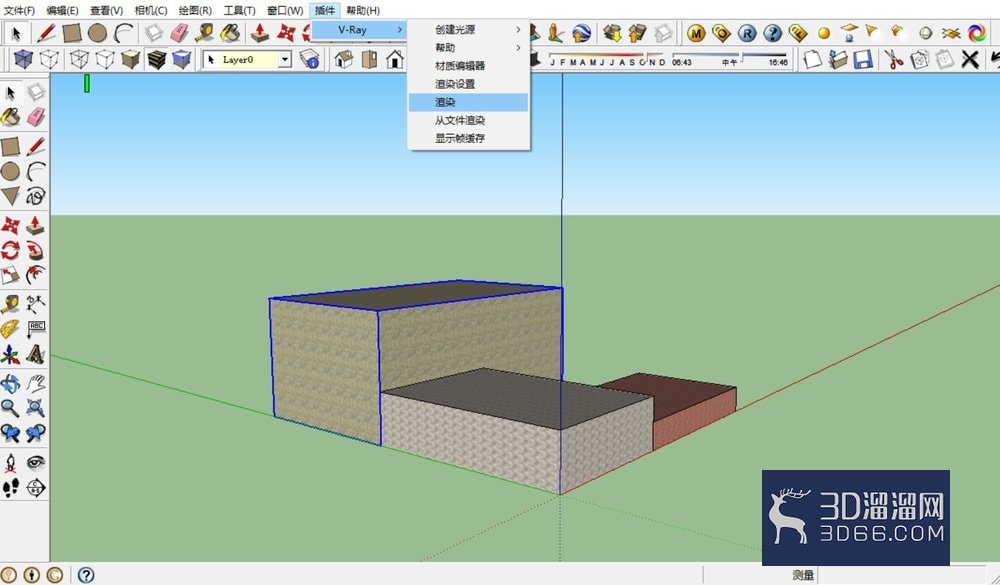Screen dimensions: 1000x585
Task: Select the Rotate tool in left palette
Action: pos(10,250)
